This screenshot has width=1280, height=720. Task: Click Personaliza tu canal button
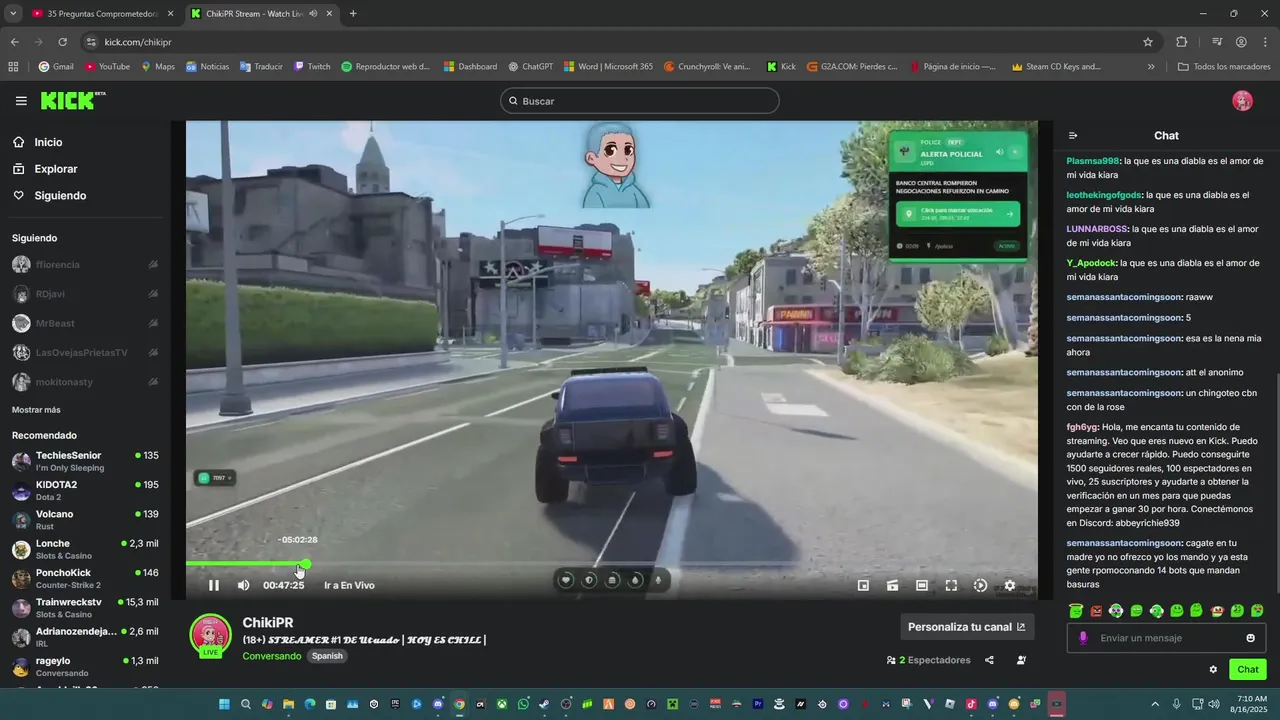(967, 627)
